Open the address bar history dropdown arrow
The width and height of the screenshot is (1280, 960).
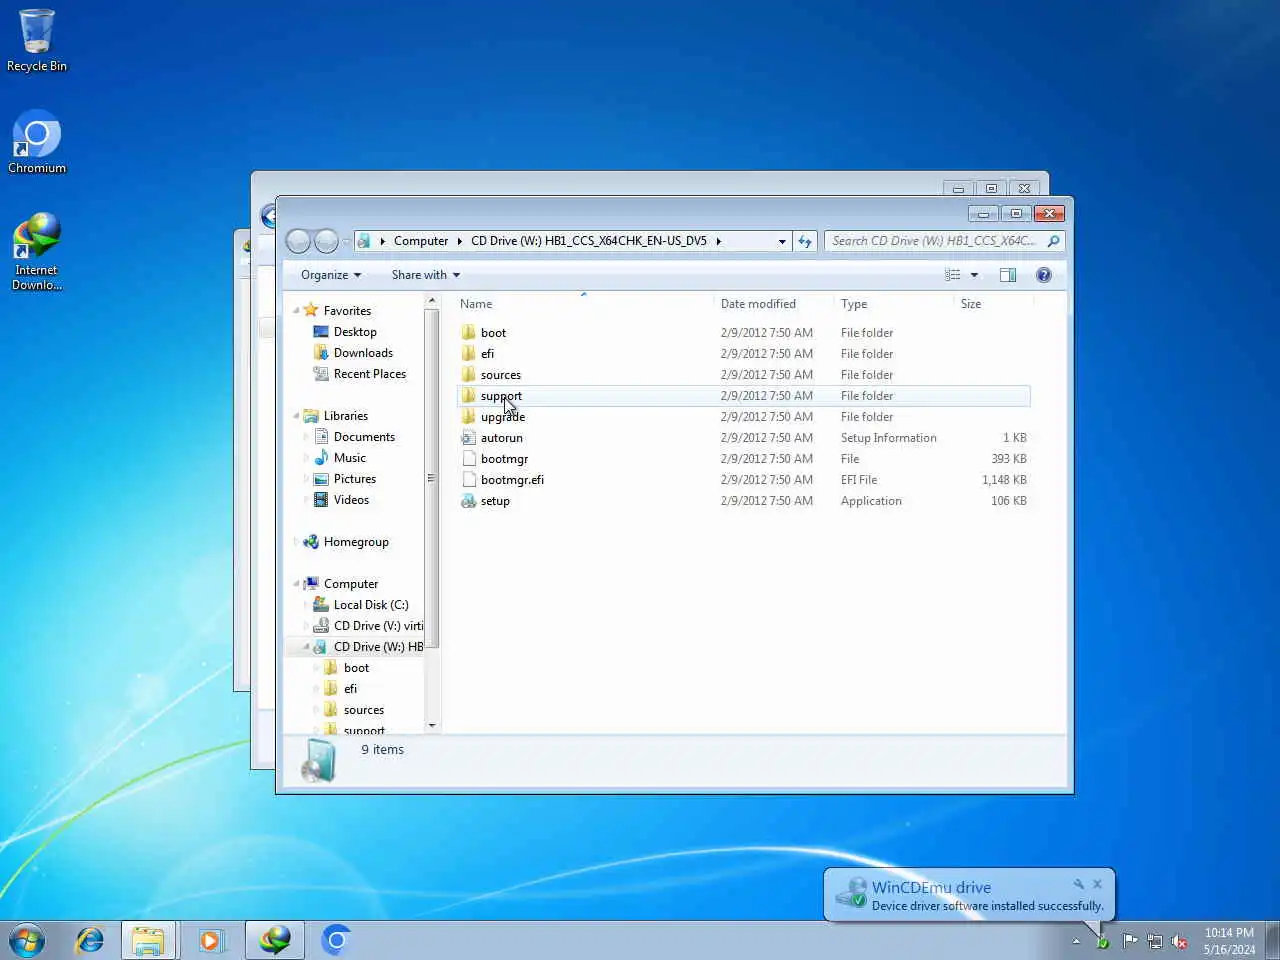(x=782, y=241)
